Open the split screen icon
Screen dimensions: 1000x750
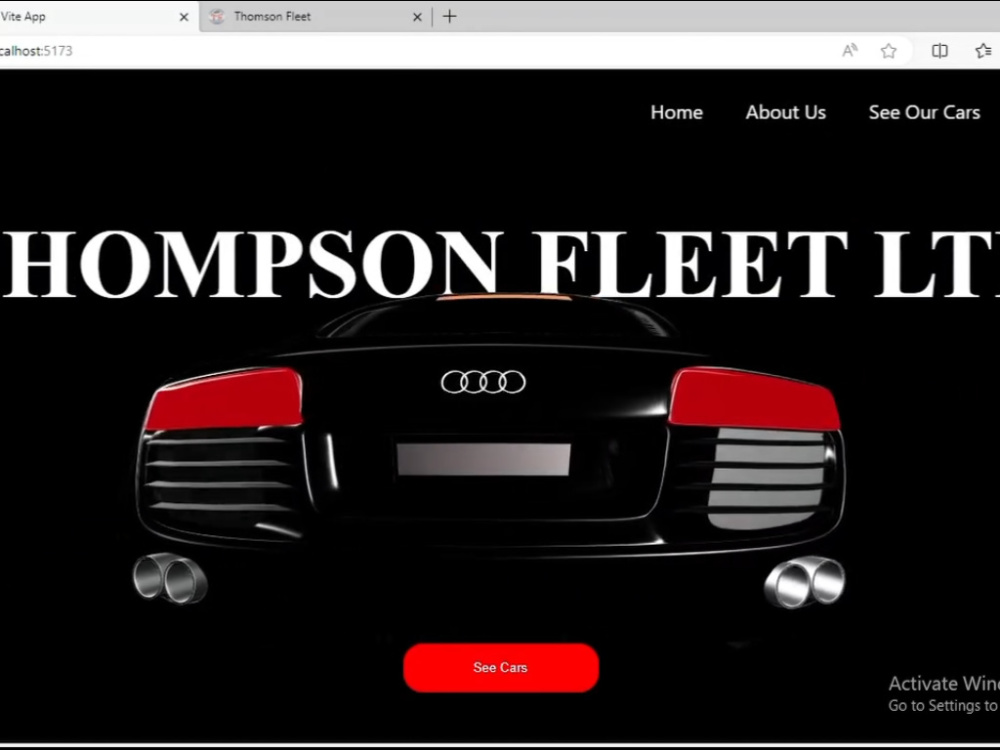click(x=939, y=51)
